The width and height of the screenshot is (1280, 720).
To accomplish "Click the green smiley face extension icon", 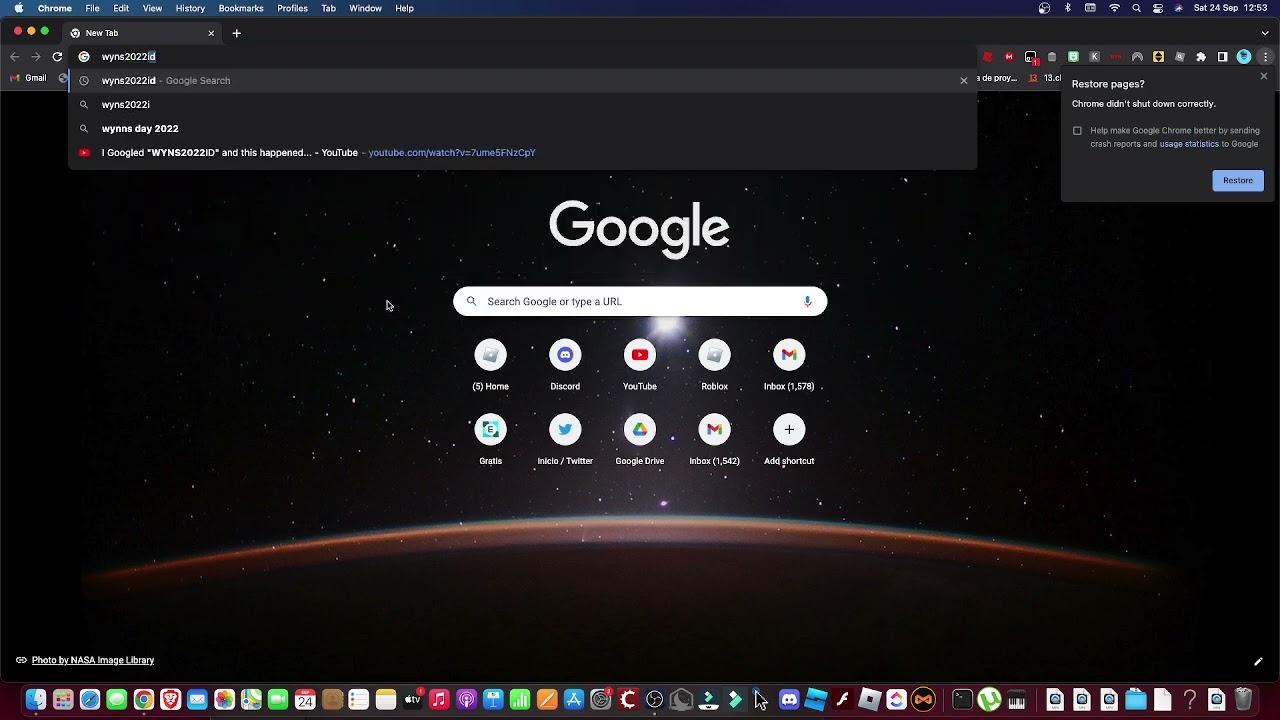I will coord(1073,57).
